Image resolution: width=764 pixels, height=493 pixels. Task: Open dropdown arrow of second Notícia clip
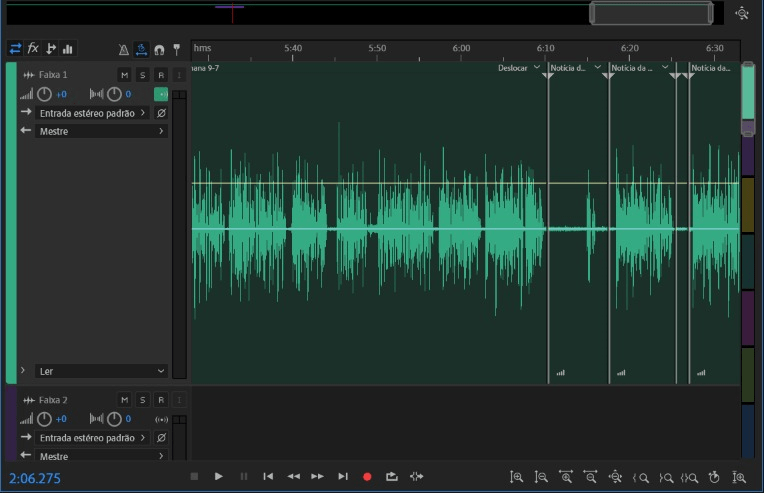pyautogui.click(x=665, y=67)
